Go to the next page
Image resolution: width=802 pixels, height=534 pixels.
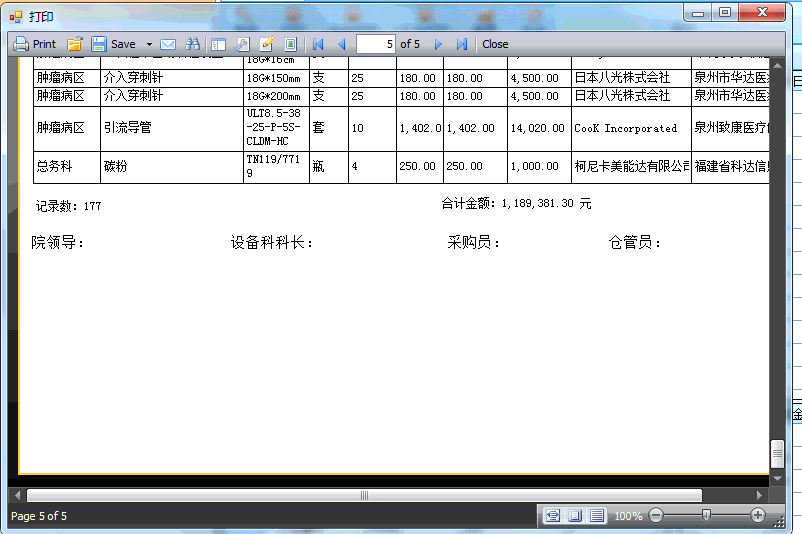click(x=438, y=44)
